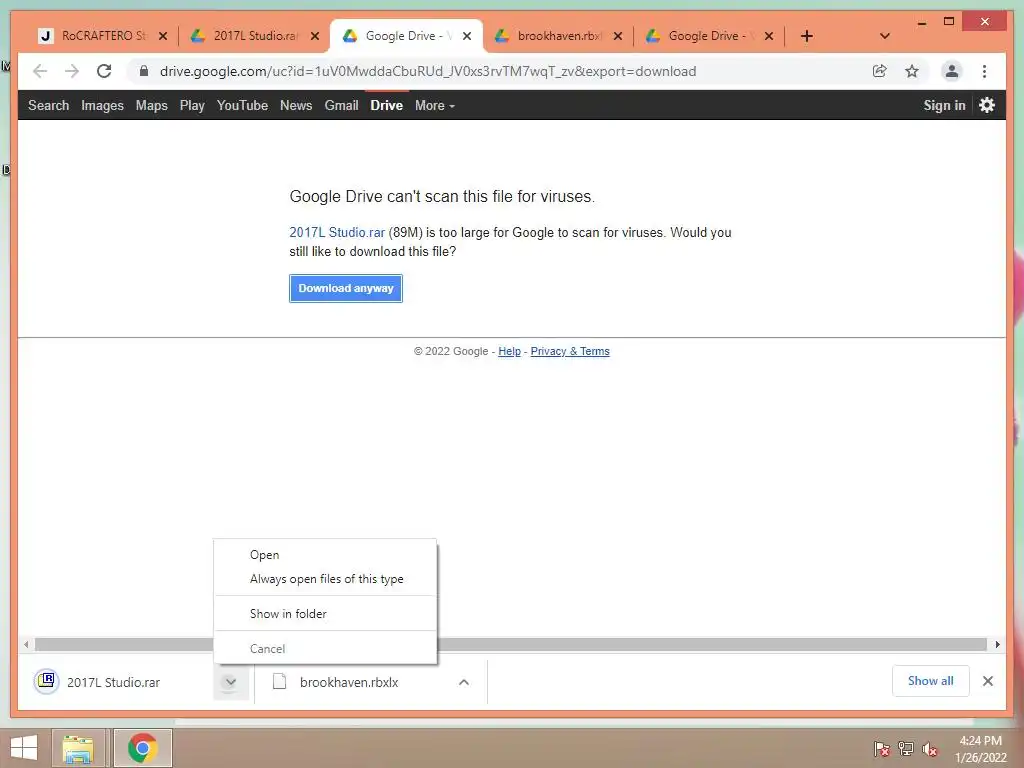Click the muted volume tray icon
Screen dimensions: 1024x768
(x=930, y=750)
